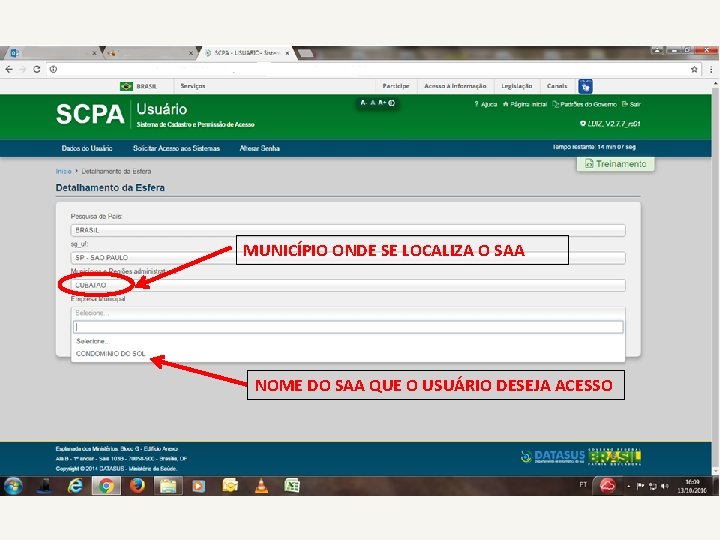This screenshot has height=540, width=720.
Task: Click the browser Back arrow
Action: click(9, 69)
